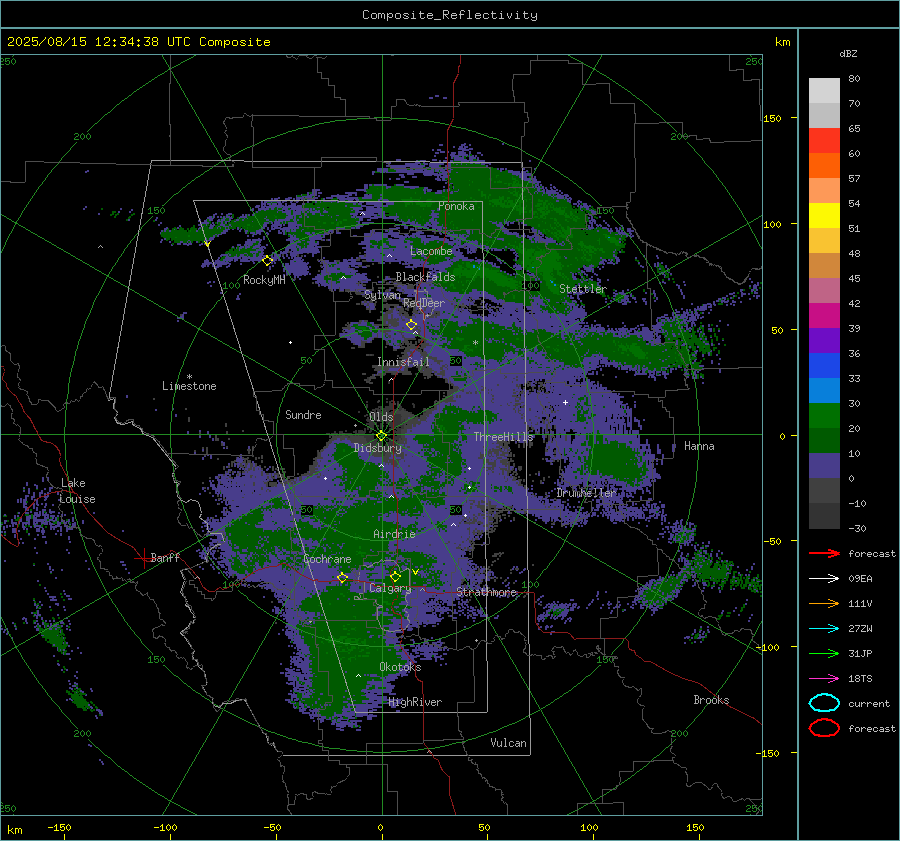Screen dimensions: 900x841
Task: Select the green 30 dBZ color swatch
Action: [824, 416]
